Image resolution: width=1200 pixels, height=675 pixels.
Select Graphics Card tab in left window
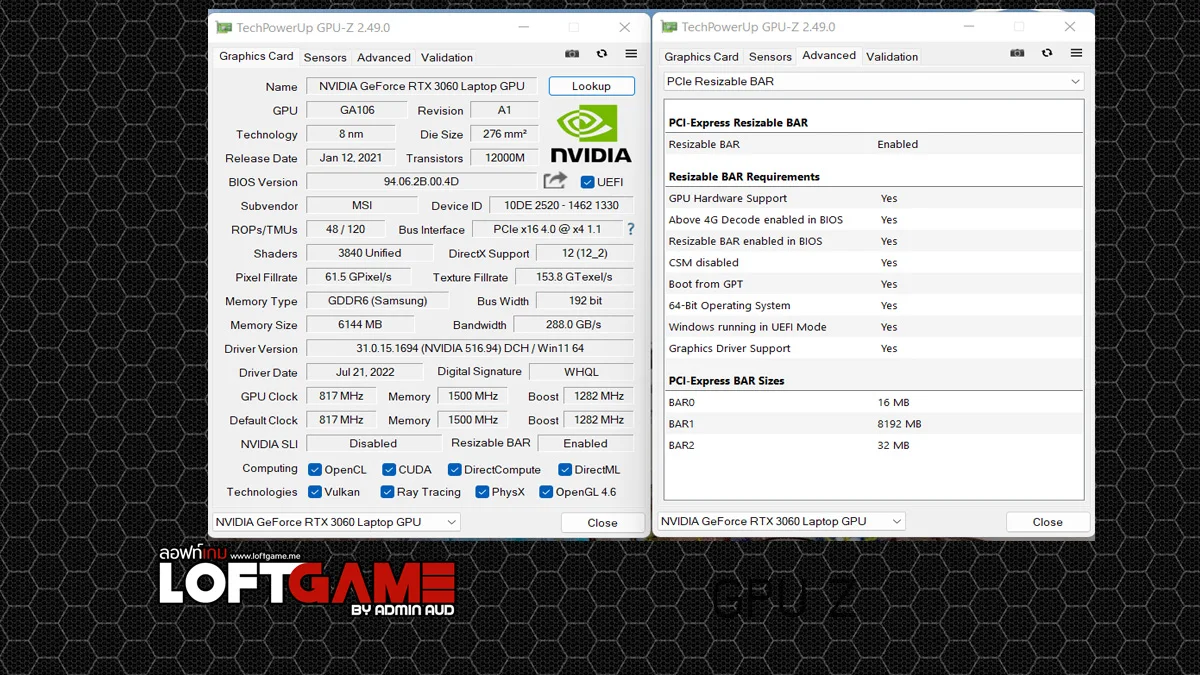256,56
